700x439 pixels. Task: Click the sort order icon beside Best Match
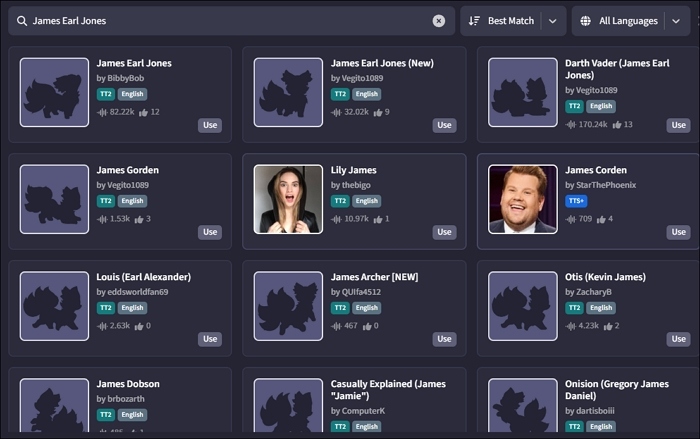click(474, 21)
